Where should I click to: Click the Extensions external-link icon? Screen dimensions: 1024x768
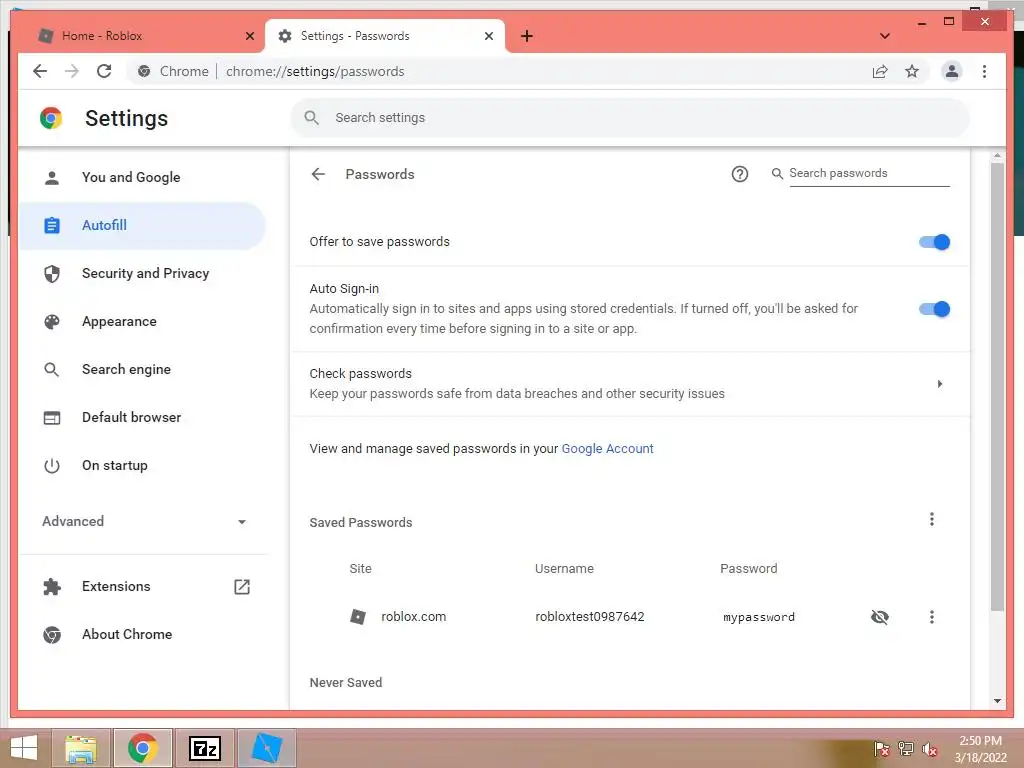click(242, 586)
